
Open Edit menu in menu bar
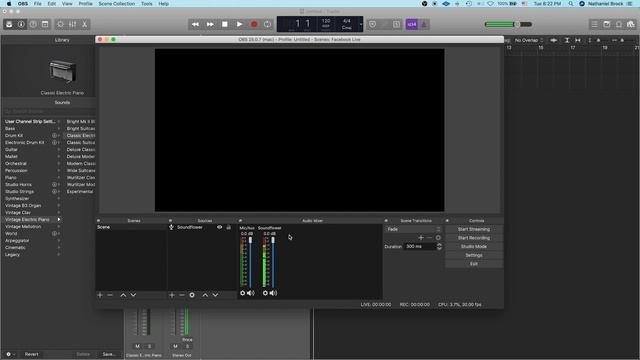(51, 4)
